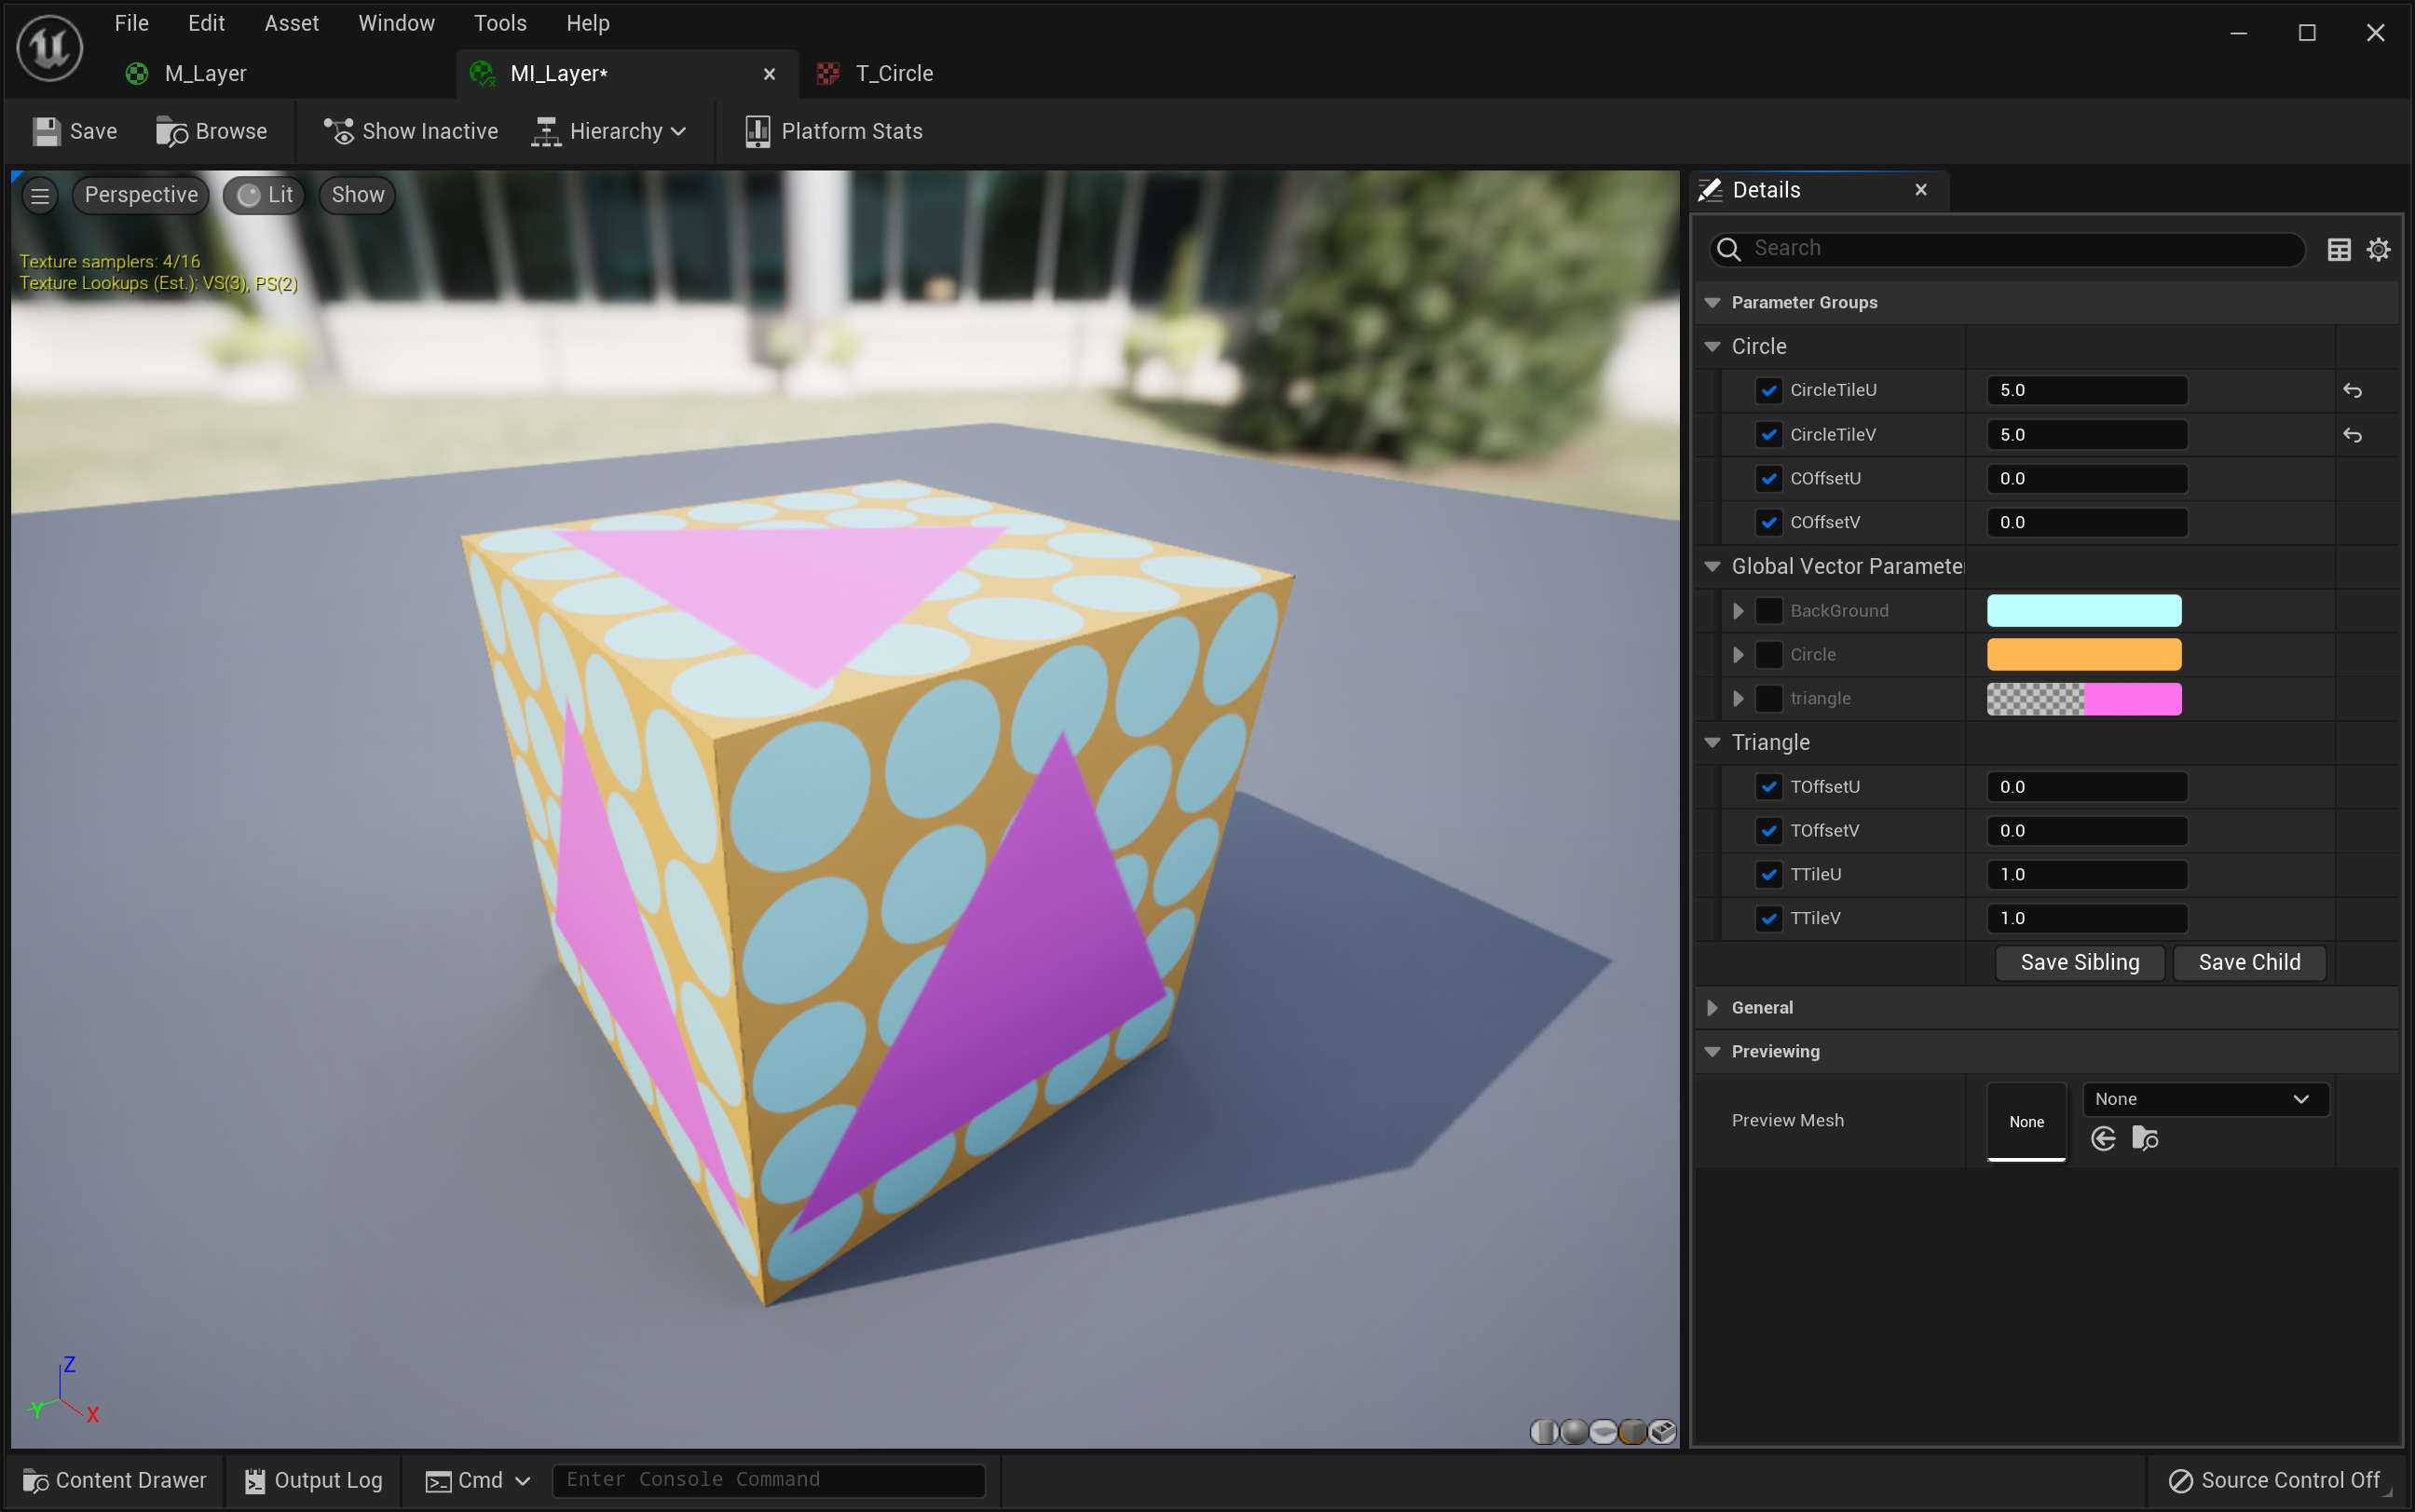Click the Save Sibling button
Image resolution: width=2415 pixels, height=1512 pixels.
point(2079,962)
